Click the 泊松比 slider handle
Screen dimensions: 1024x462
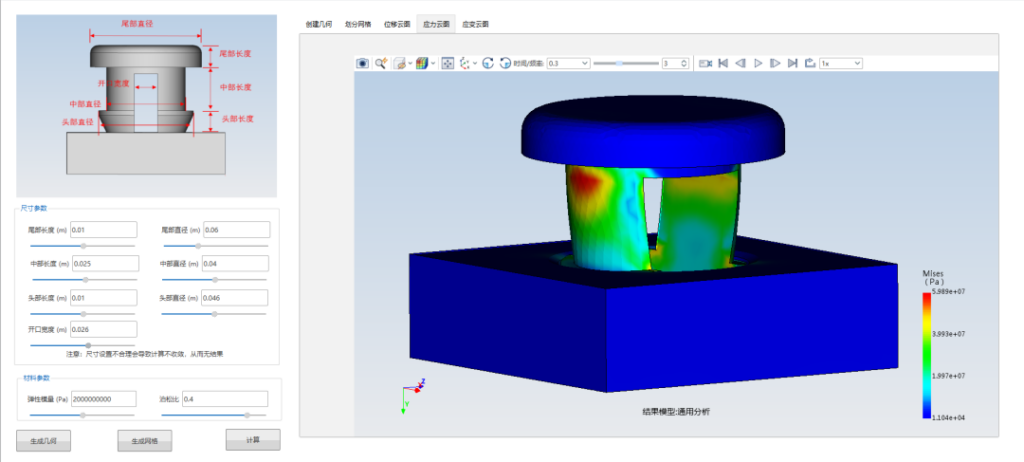pyautogui.click(x=246, y=414)
